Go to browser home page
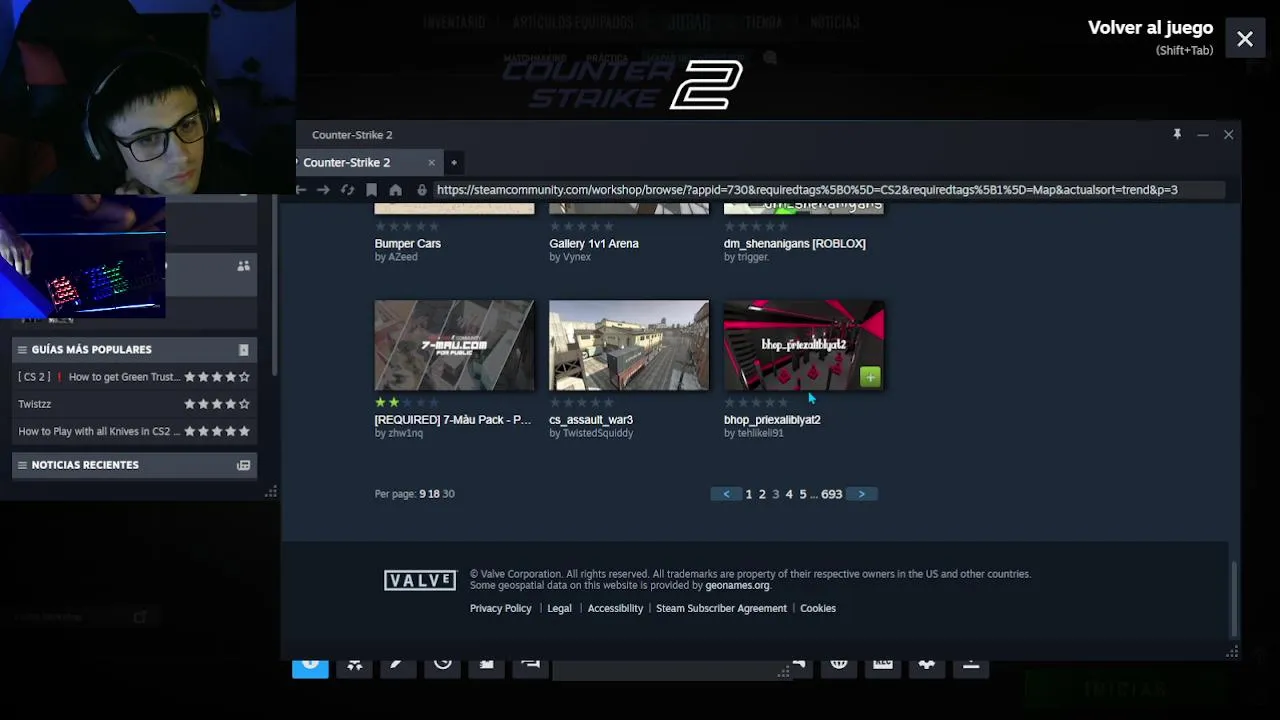The width and height of the screenshot is (1280, 720). 395,190
